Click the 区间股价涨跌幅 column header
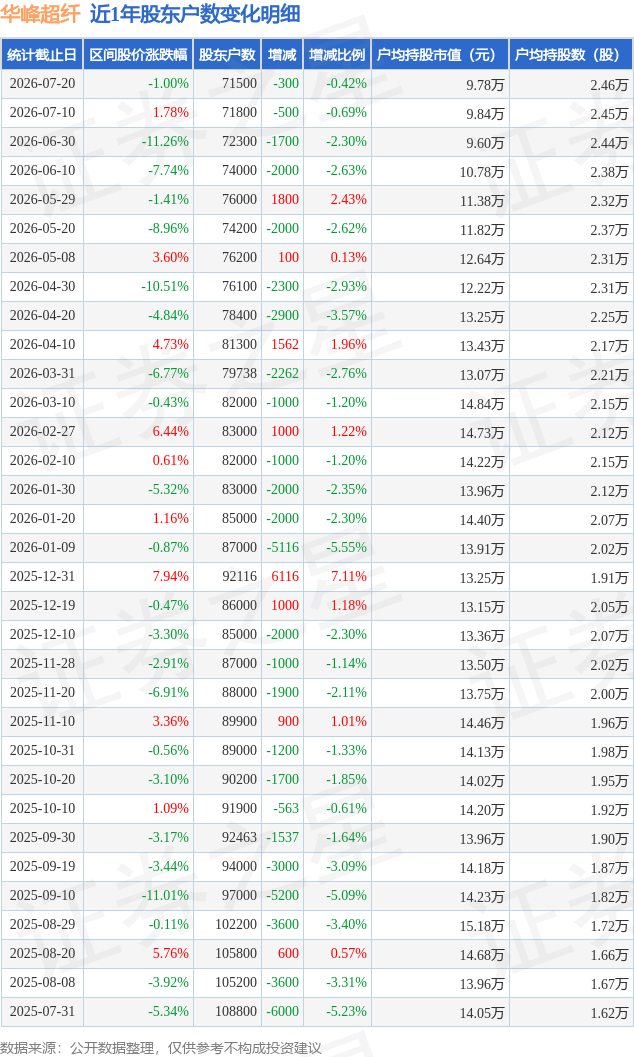The width and height of the screenshot is (634, 1057). pyautogui.click(x=138, y=55)
